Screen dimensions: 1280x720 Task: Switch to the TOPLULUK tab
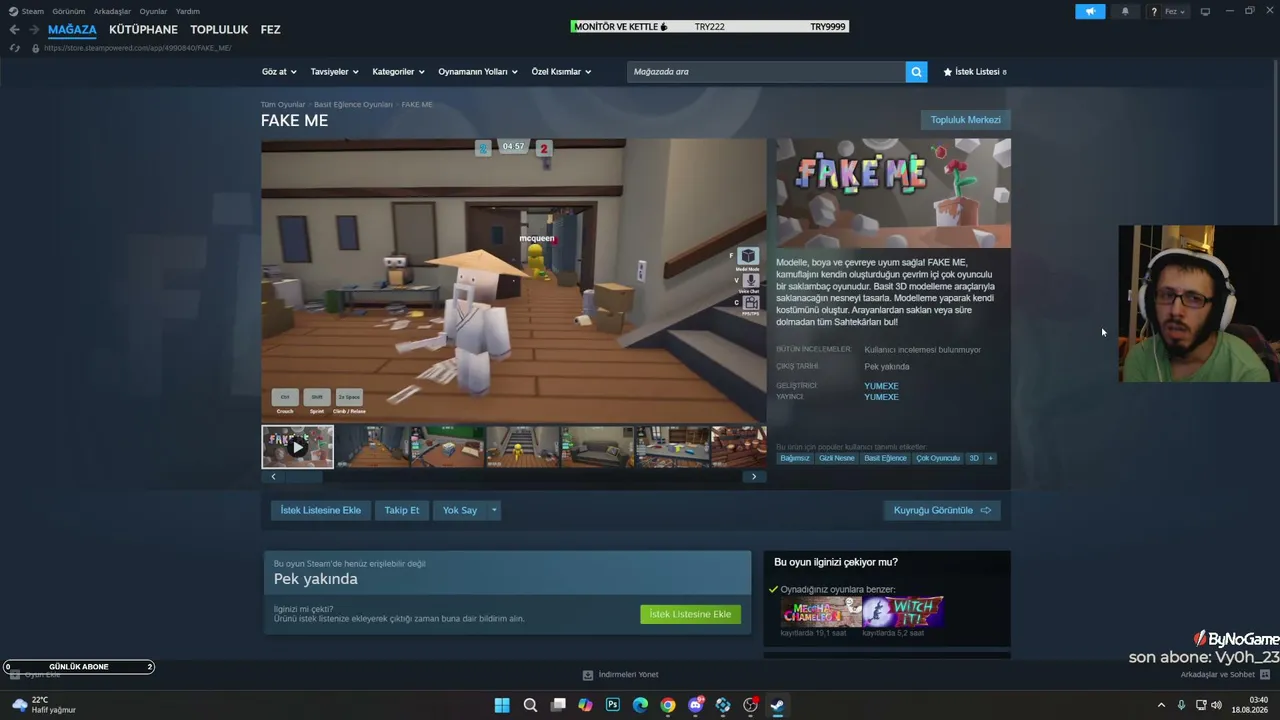219,30
